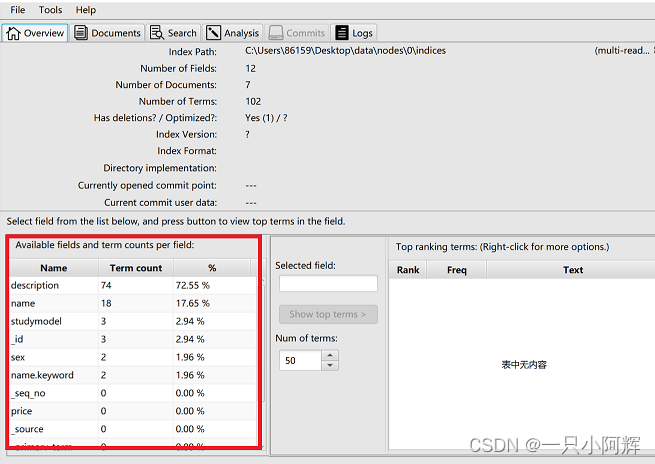655x464 pixels.
Task: Switch to the Analysis tab
Action: (233, 33)
